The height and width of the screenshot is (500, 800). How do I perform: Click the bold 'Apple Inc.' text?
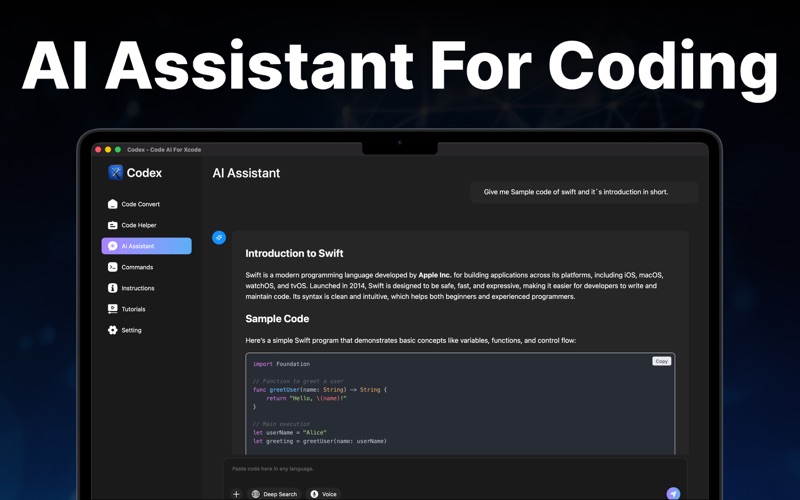[435, 275]
